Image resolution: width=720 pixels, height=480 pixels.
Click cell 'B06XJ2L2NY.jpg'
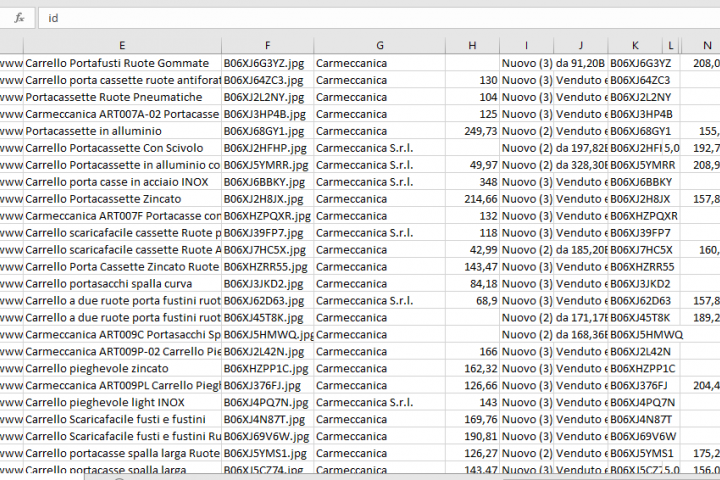click(268, 97)
